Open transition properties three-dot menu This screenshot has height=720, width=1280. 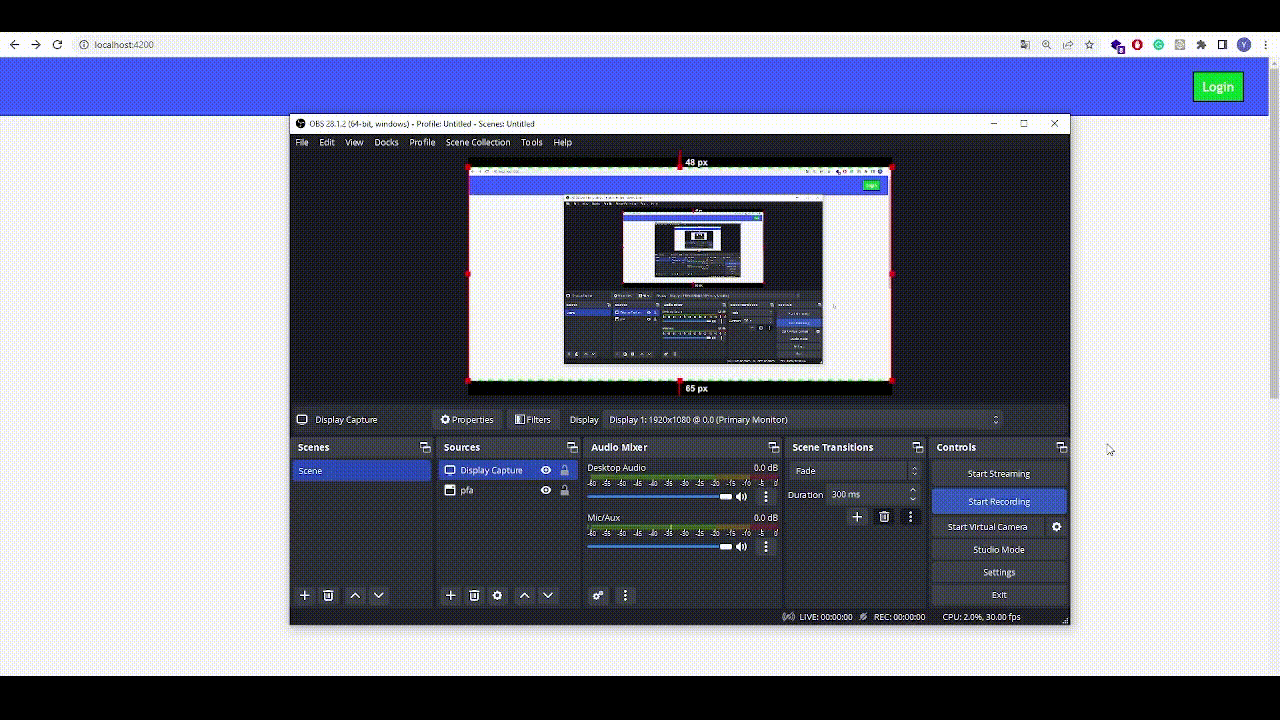click(x=910, y=516)
